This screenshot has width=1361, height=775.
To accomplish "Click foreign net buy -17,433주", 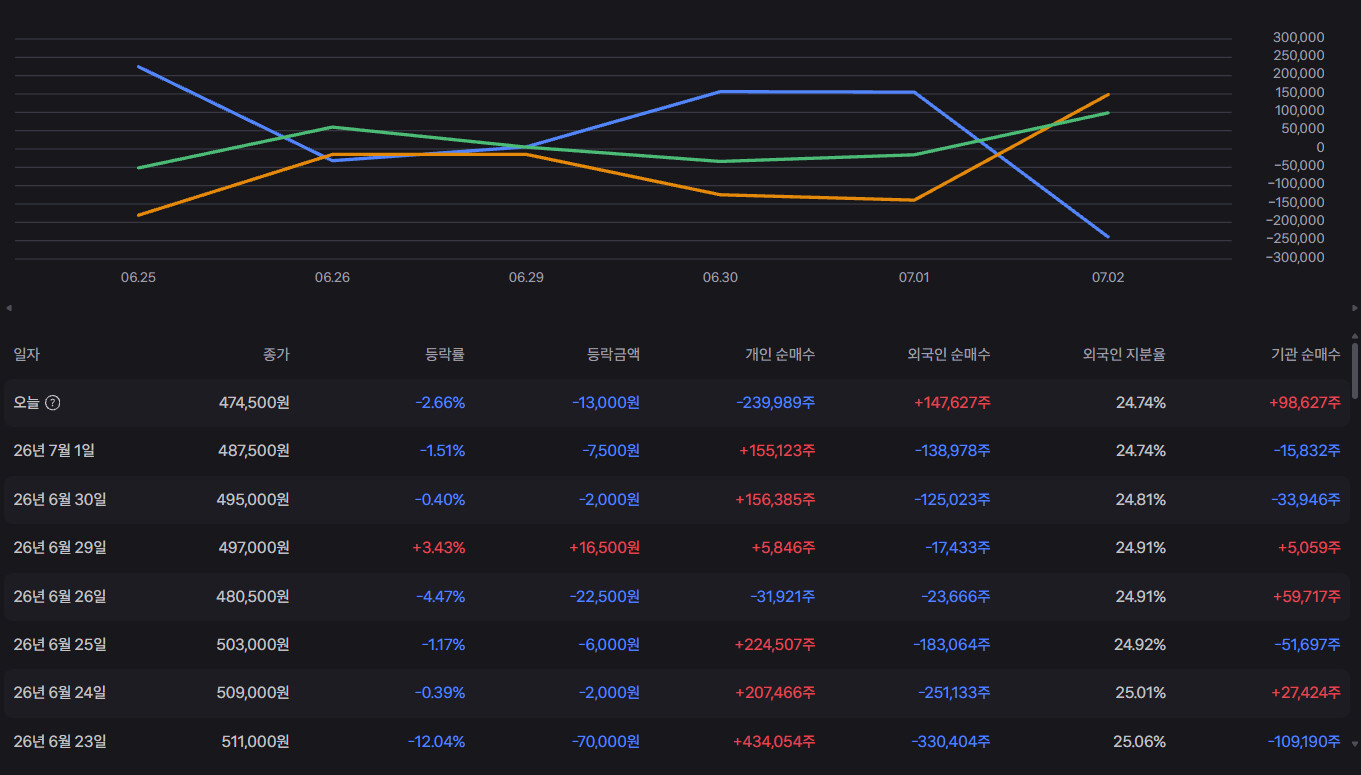I will tap(956, 548).
